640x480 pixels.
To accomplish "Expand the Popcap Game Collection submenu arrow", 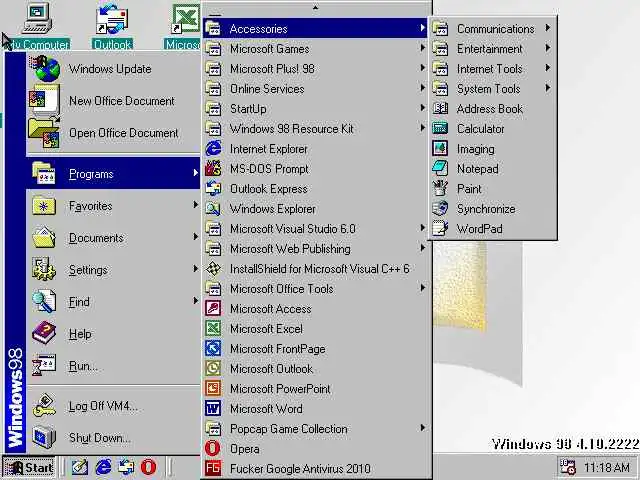I will pos(422,428).
